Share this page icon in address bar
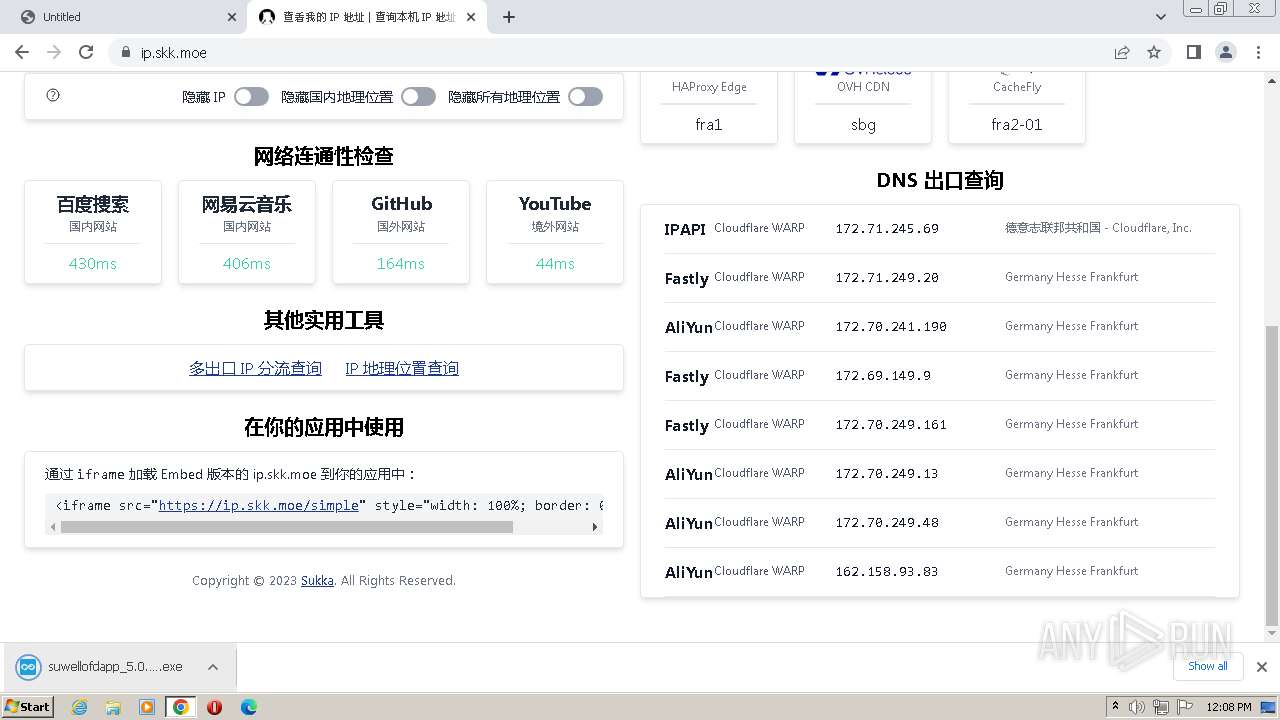The image size is (1280, 720). [x=1122, y=52]
